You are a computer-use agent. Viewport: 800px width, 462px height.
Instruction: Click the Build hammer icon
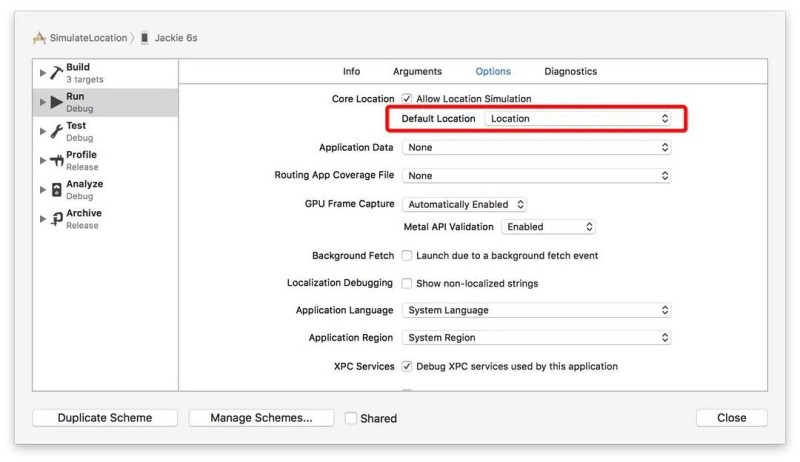coord(56,73)
